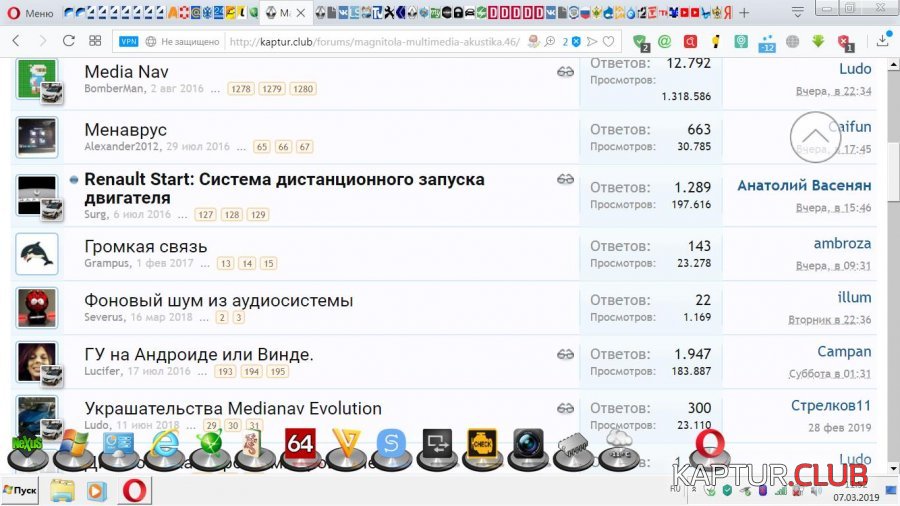
Task: Go to page 67 of Менаврус
Action: coord(305,147)
